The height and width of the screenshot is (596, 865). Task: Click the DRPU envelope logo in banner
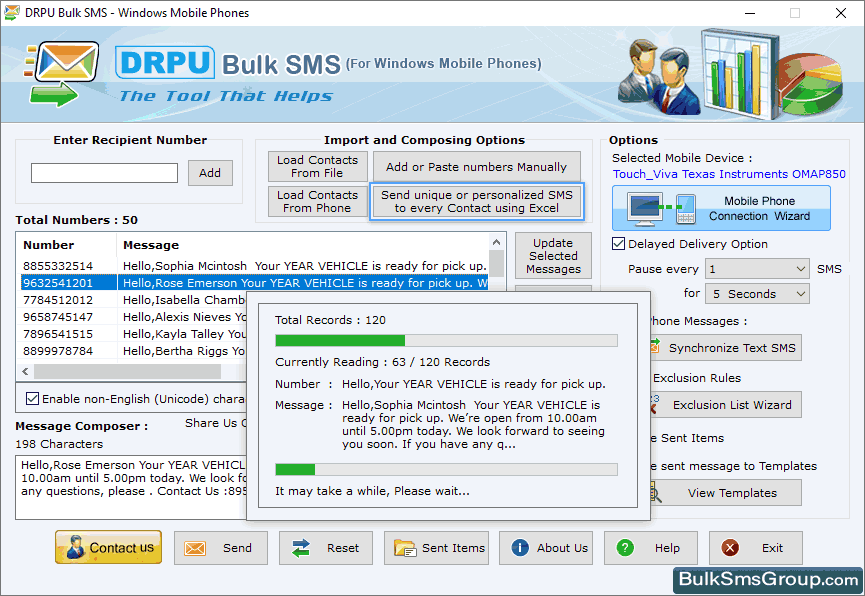[63, 73]
